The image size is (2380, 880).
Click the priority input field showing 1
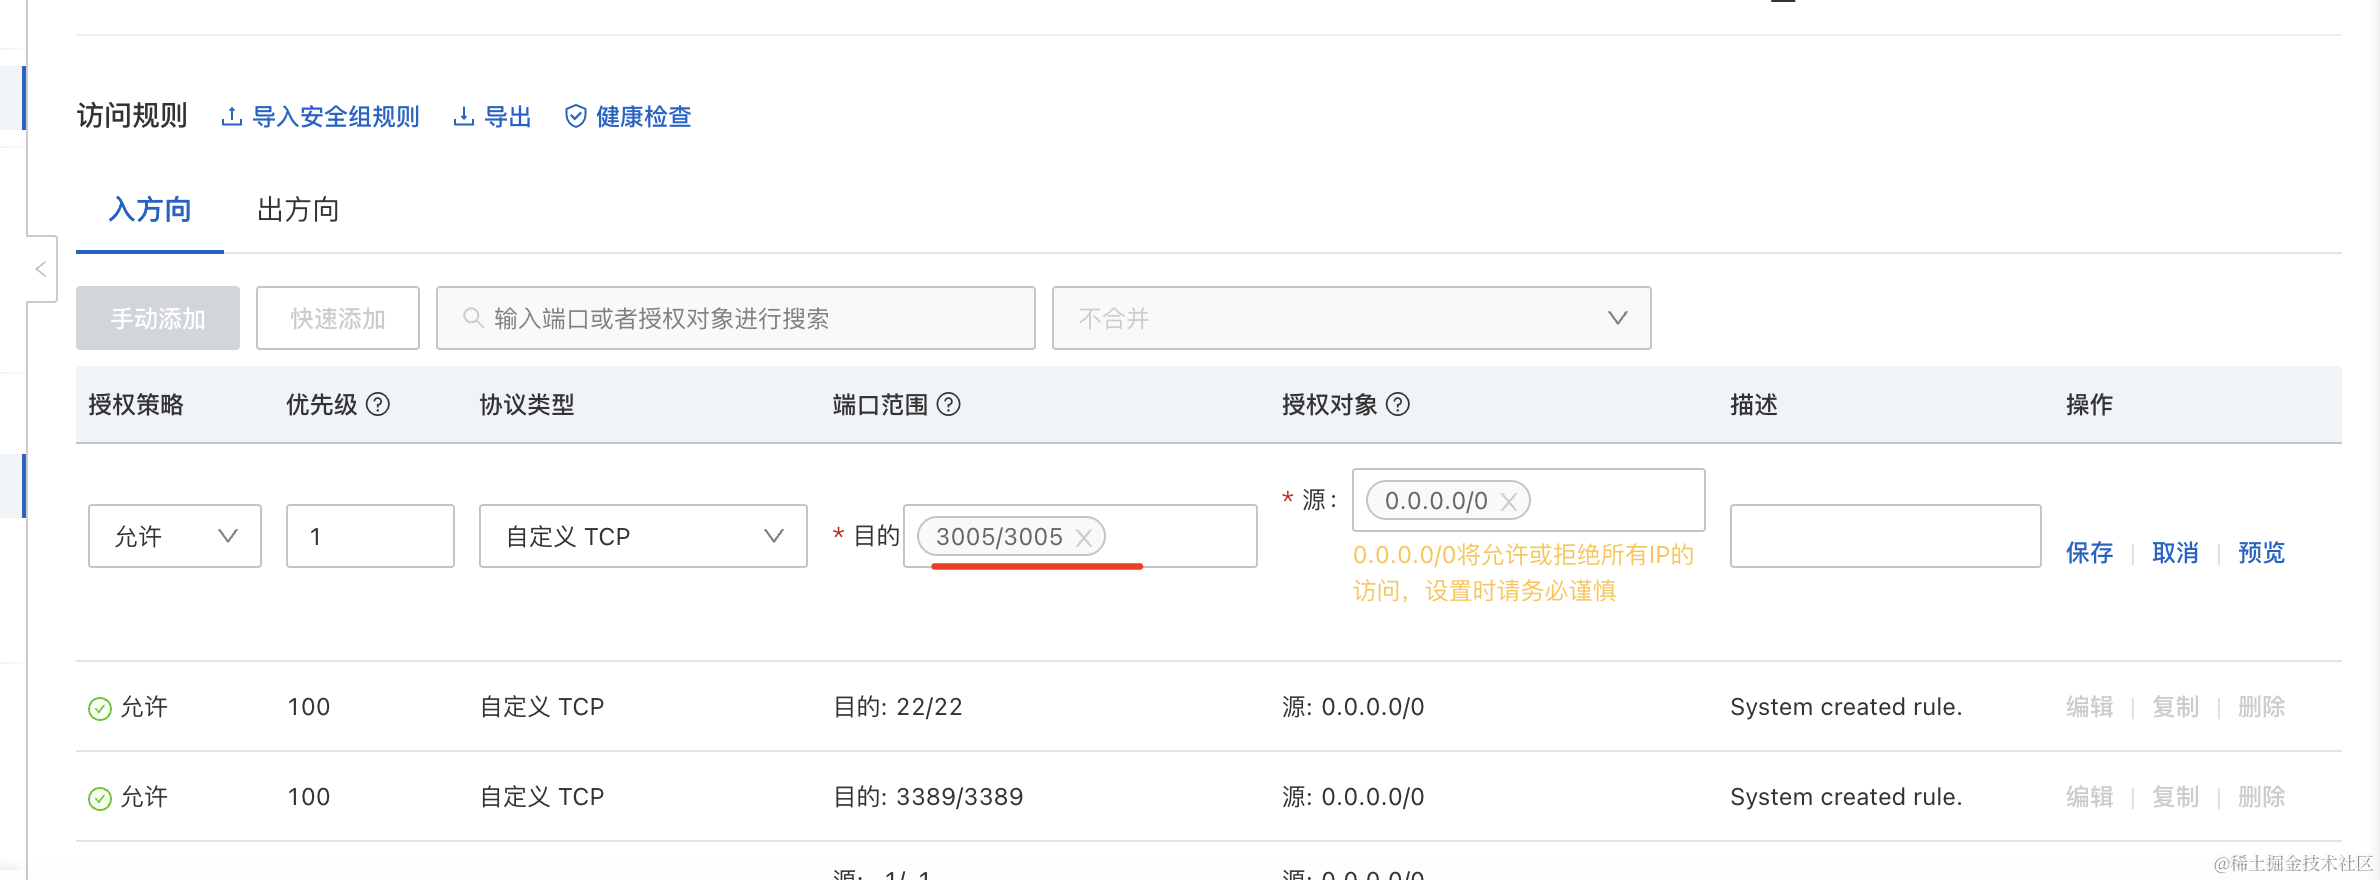point(370,536)
